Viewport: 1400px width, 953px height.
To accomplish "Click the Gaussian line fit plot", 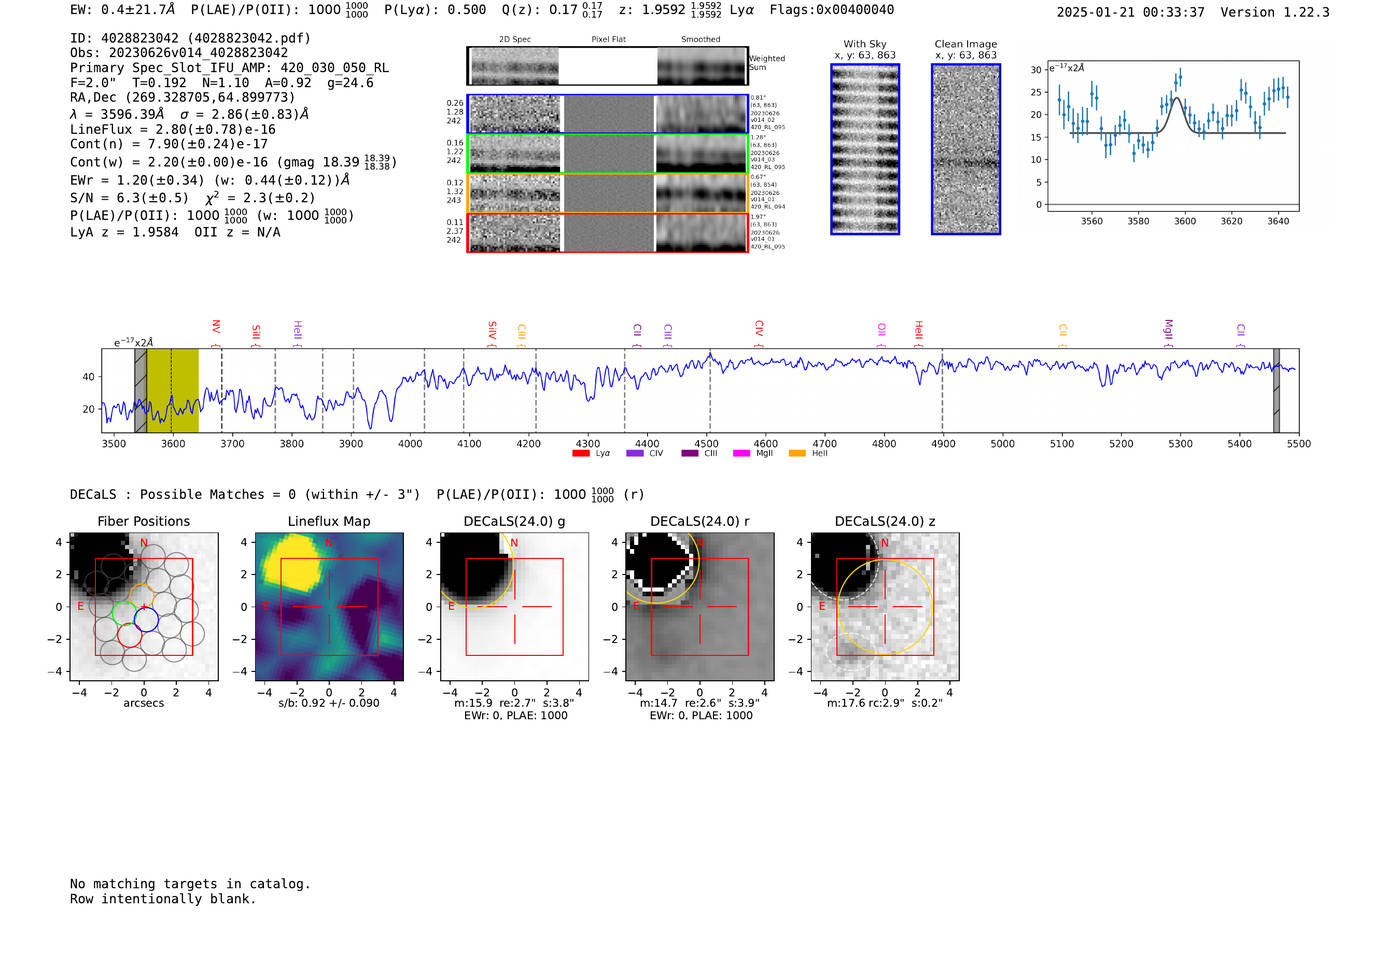I will pos(1171,136).
